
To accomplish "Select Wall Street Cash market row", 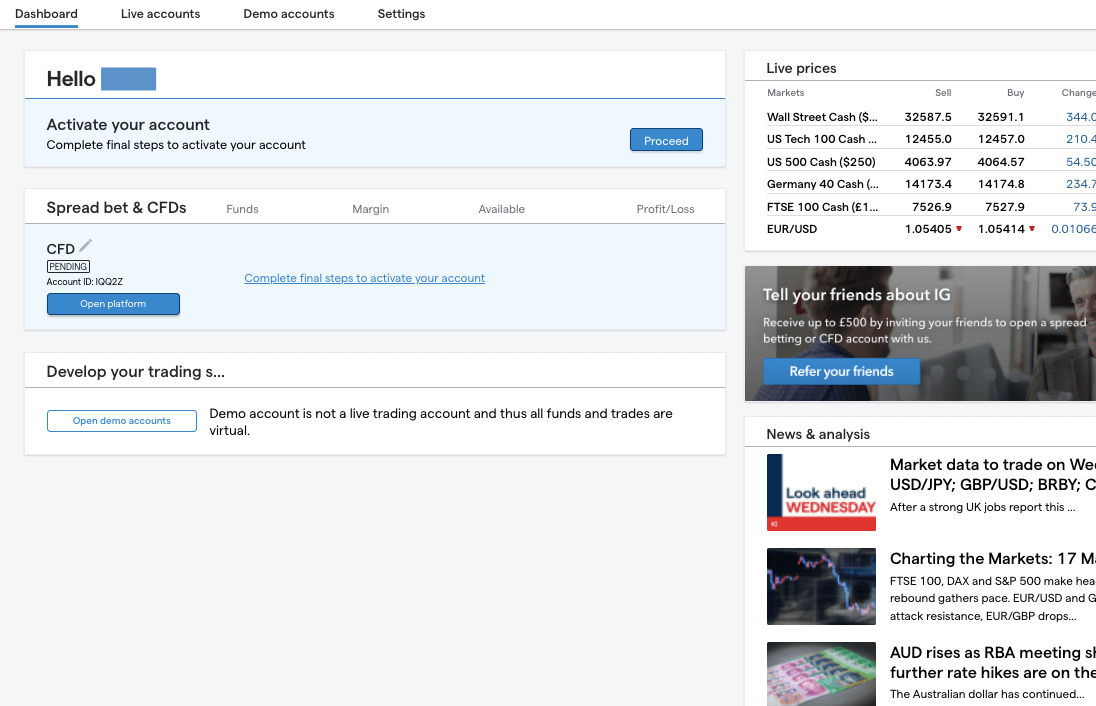I will click(x=931, y=117).
